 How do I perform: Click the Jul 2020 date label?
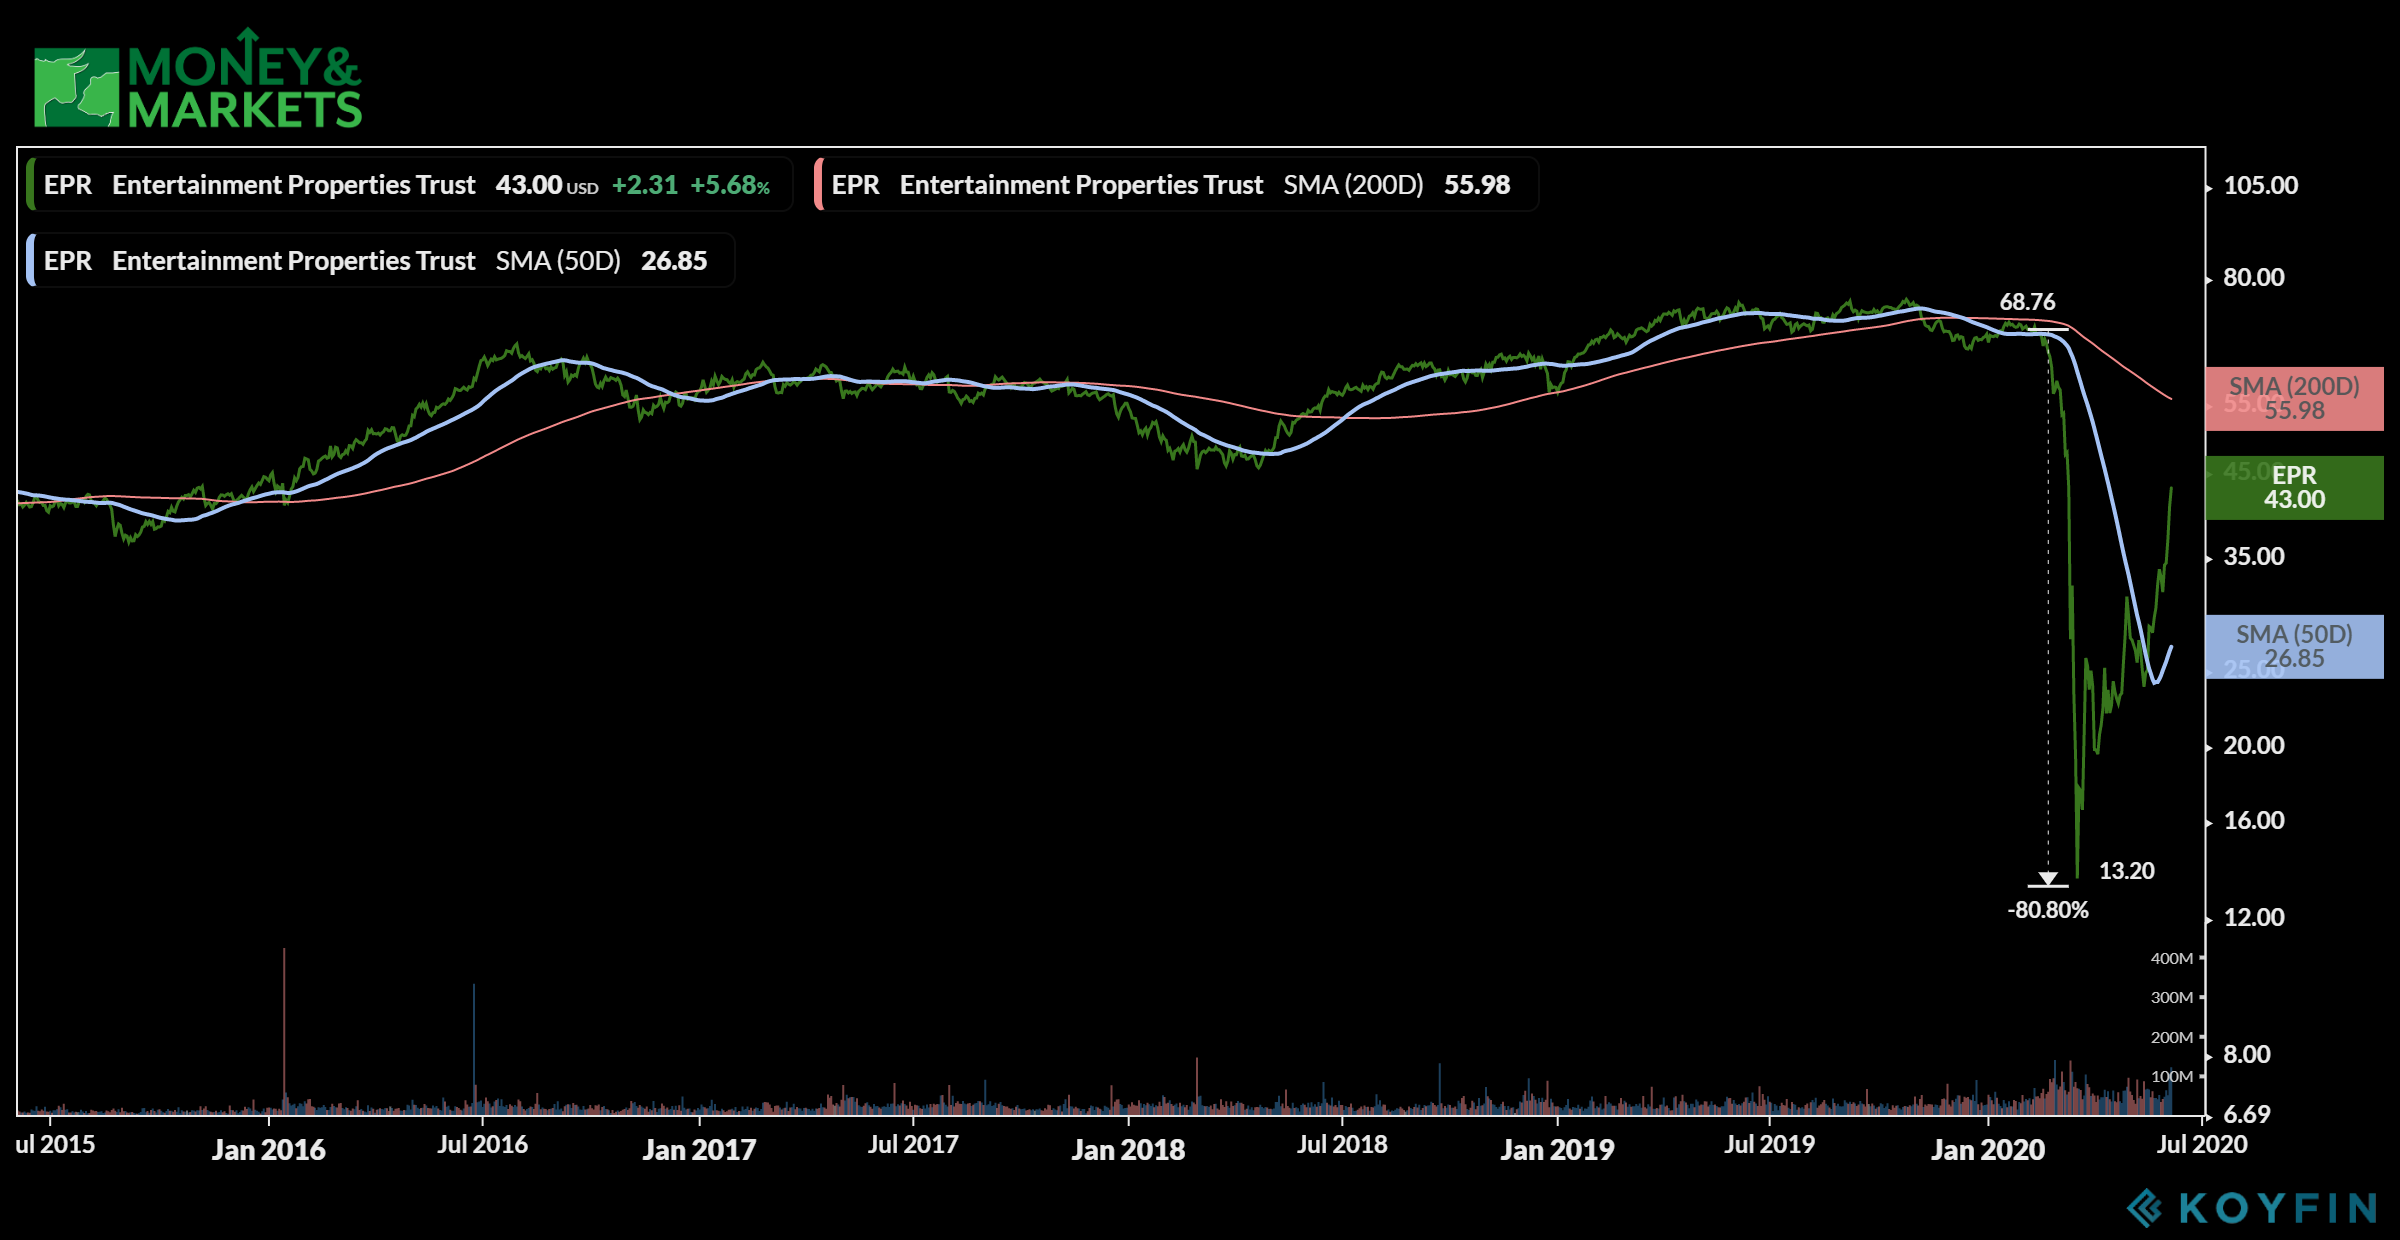pyautogui.click(x=2202, y=1145)
